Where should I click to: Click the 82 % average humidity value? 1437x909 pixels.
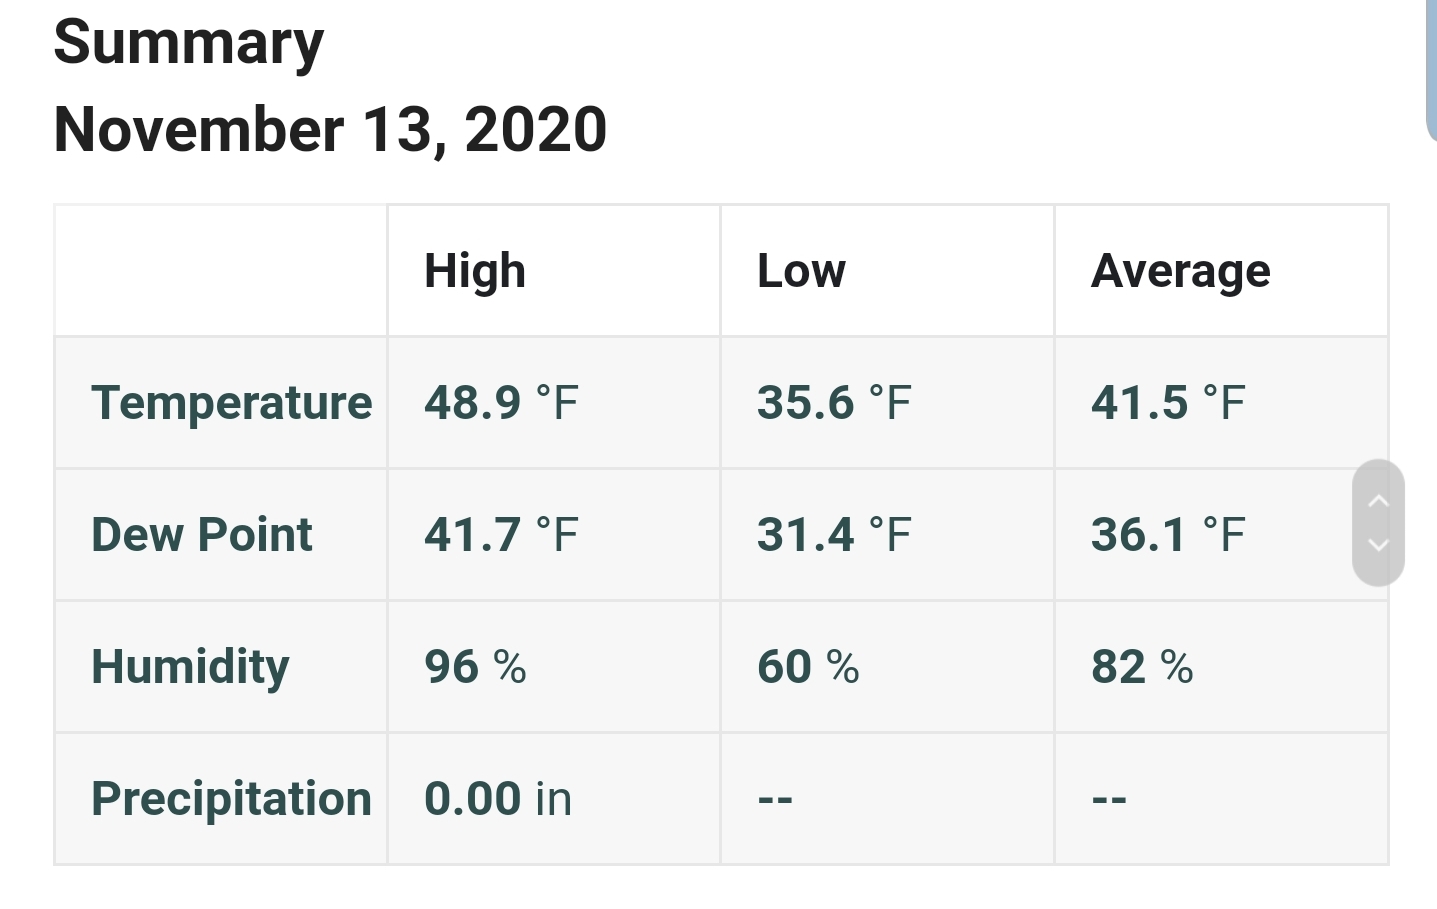1143,667
